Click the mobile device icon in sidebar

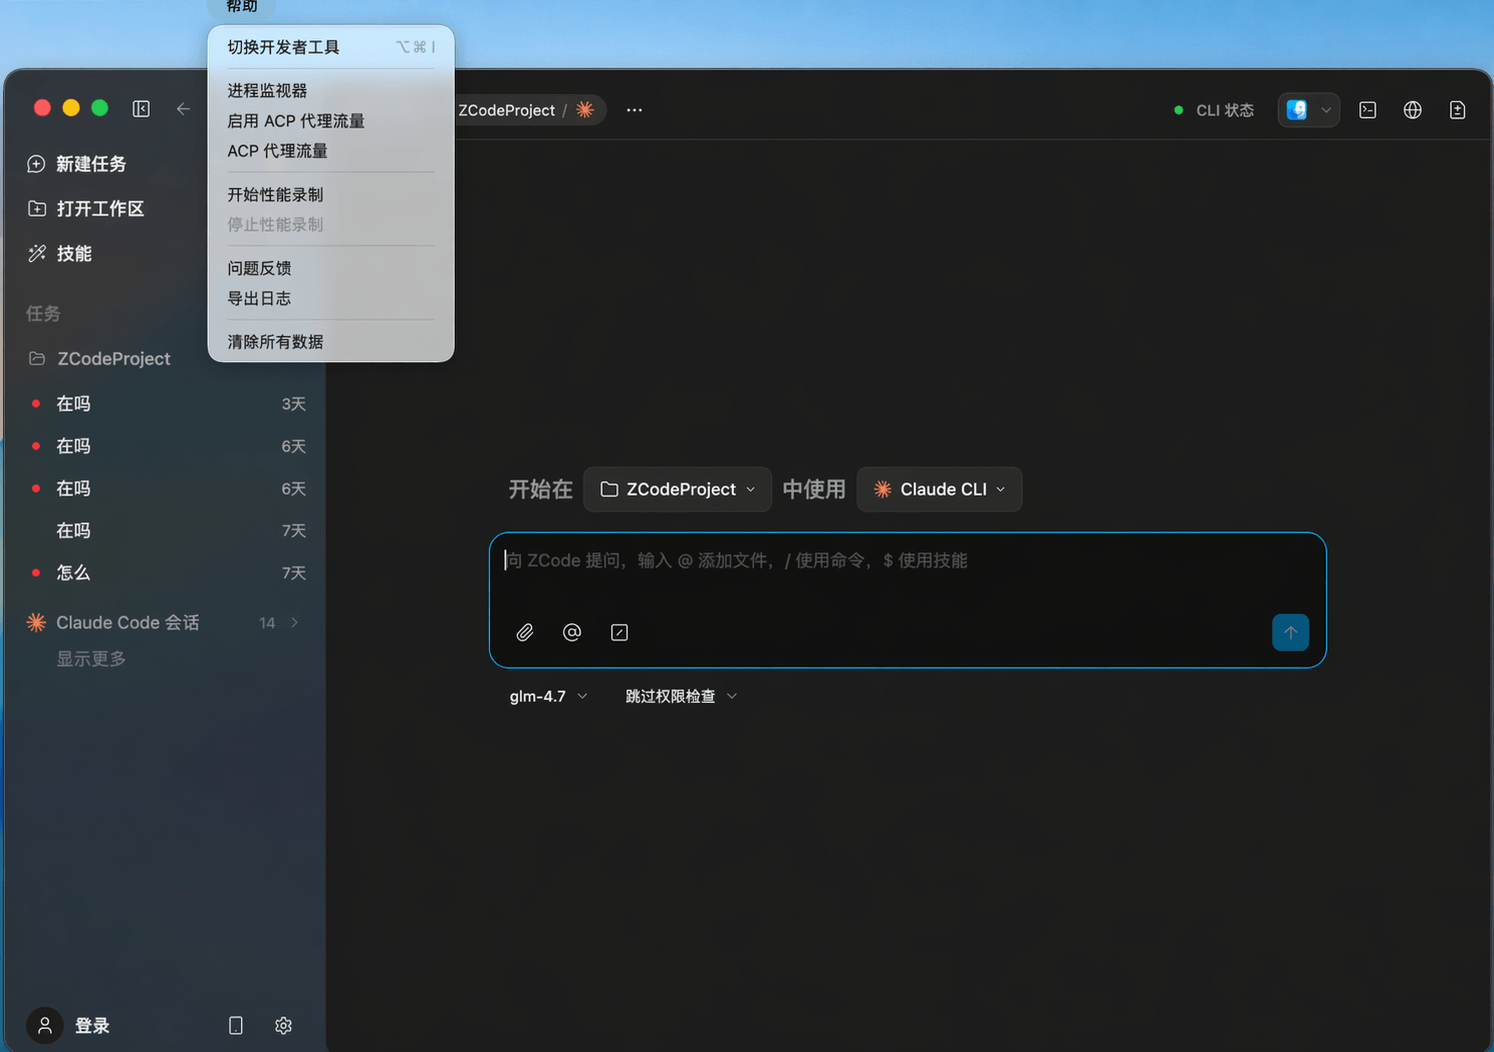click(x=236, y=1025)
